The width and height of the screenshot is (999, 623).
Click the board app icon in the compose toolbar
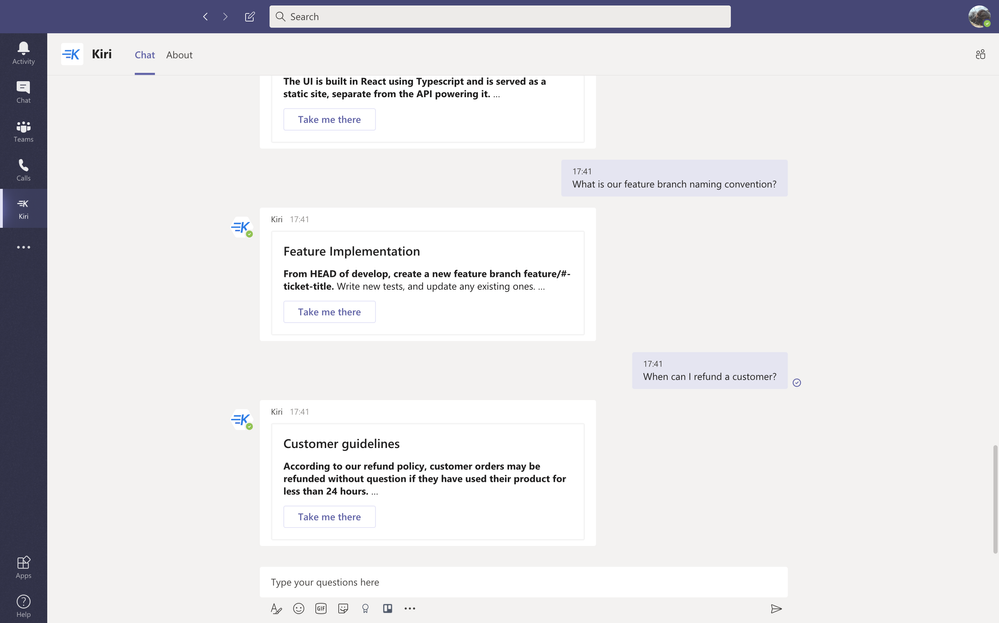click(387, 608)
